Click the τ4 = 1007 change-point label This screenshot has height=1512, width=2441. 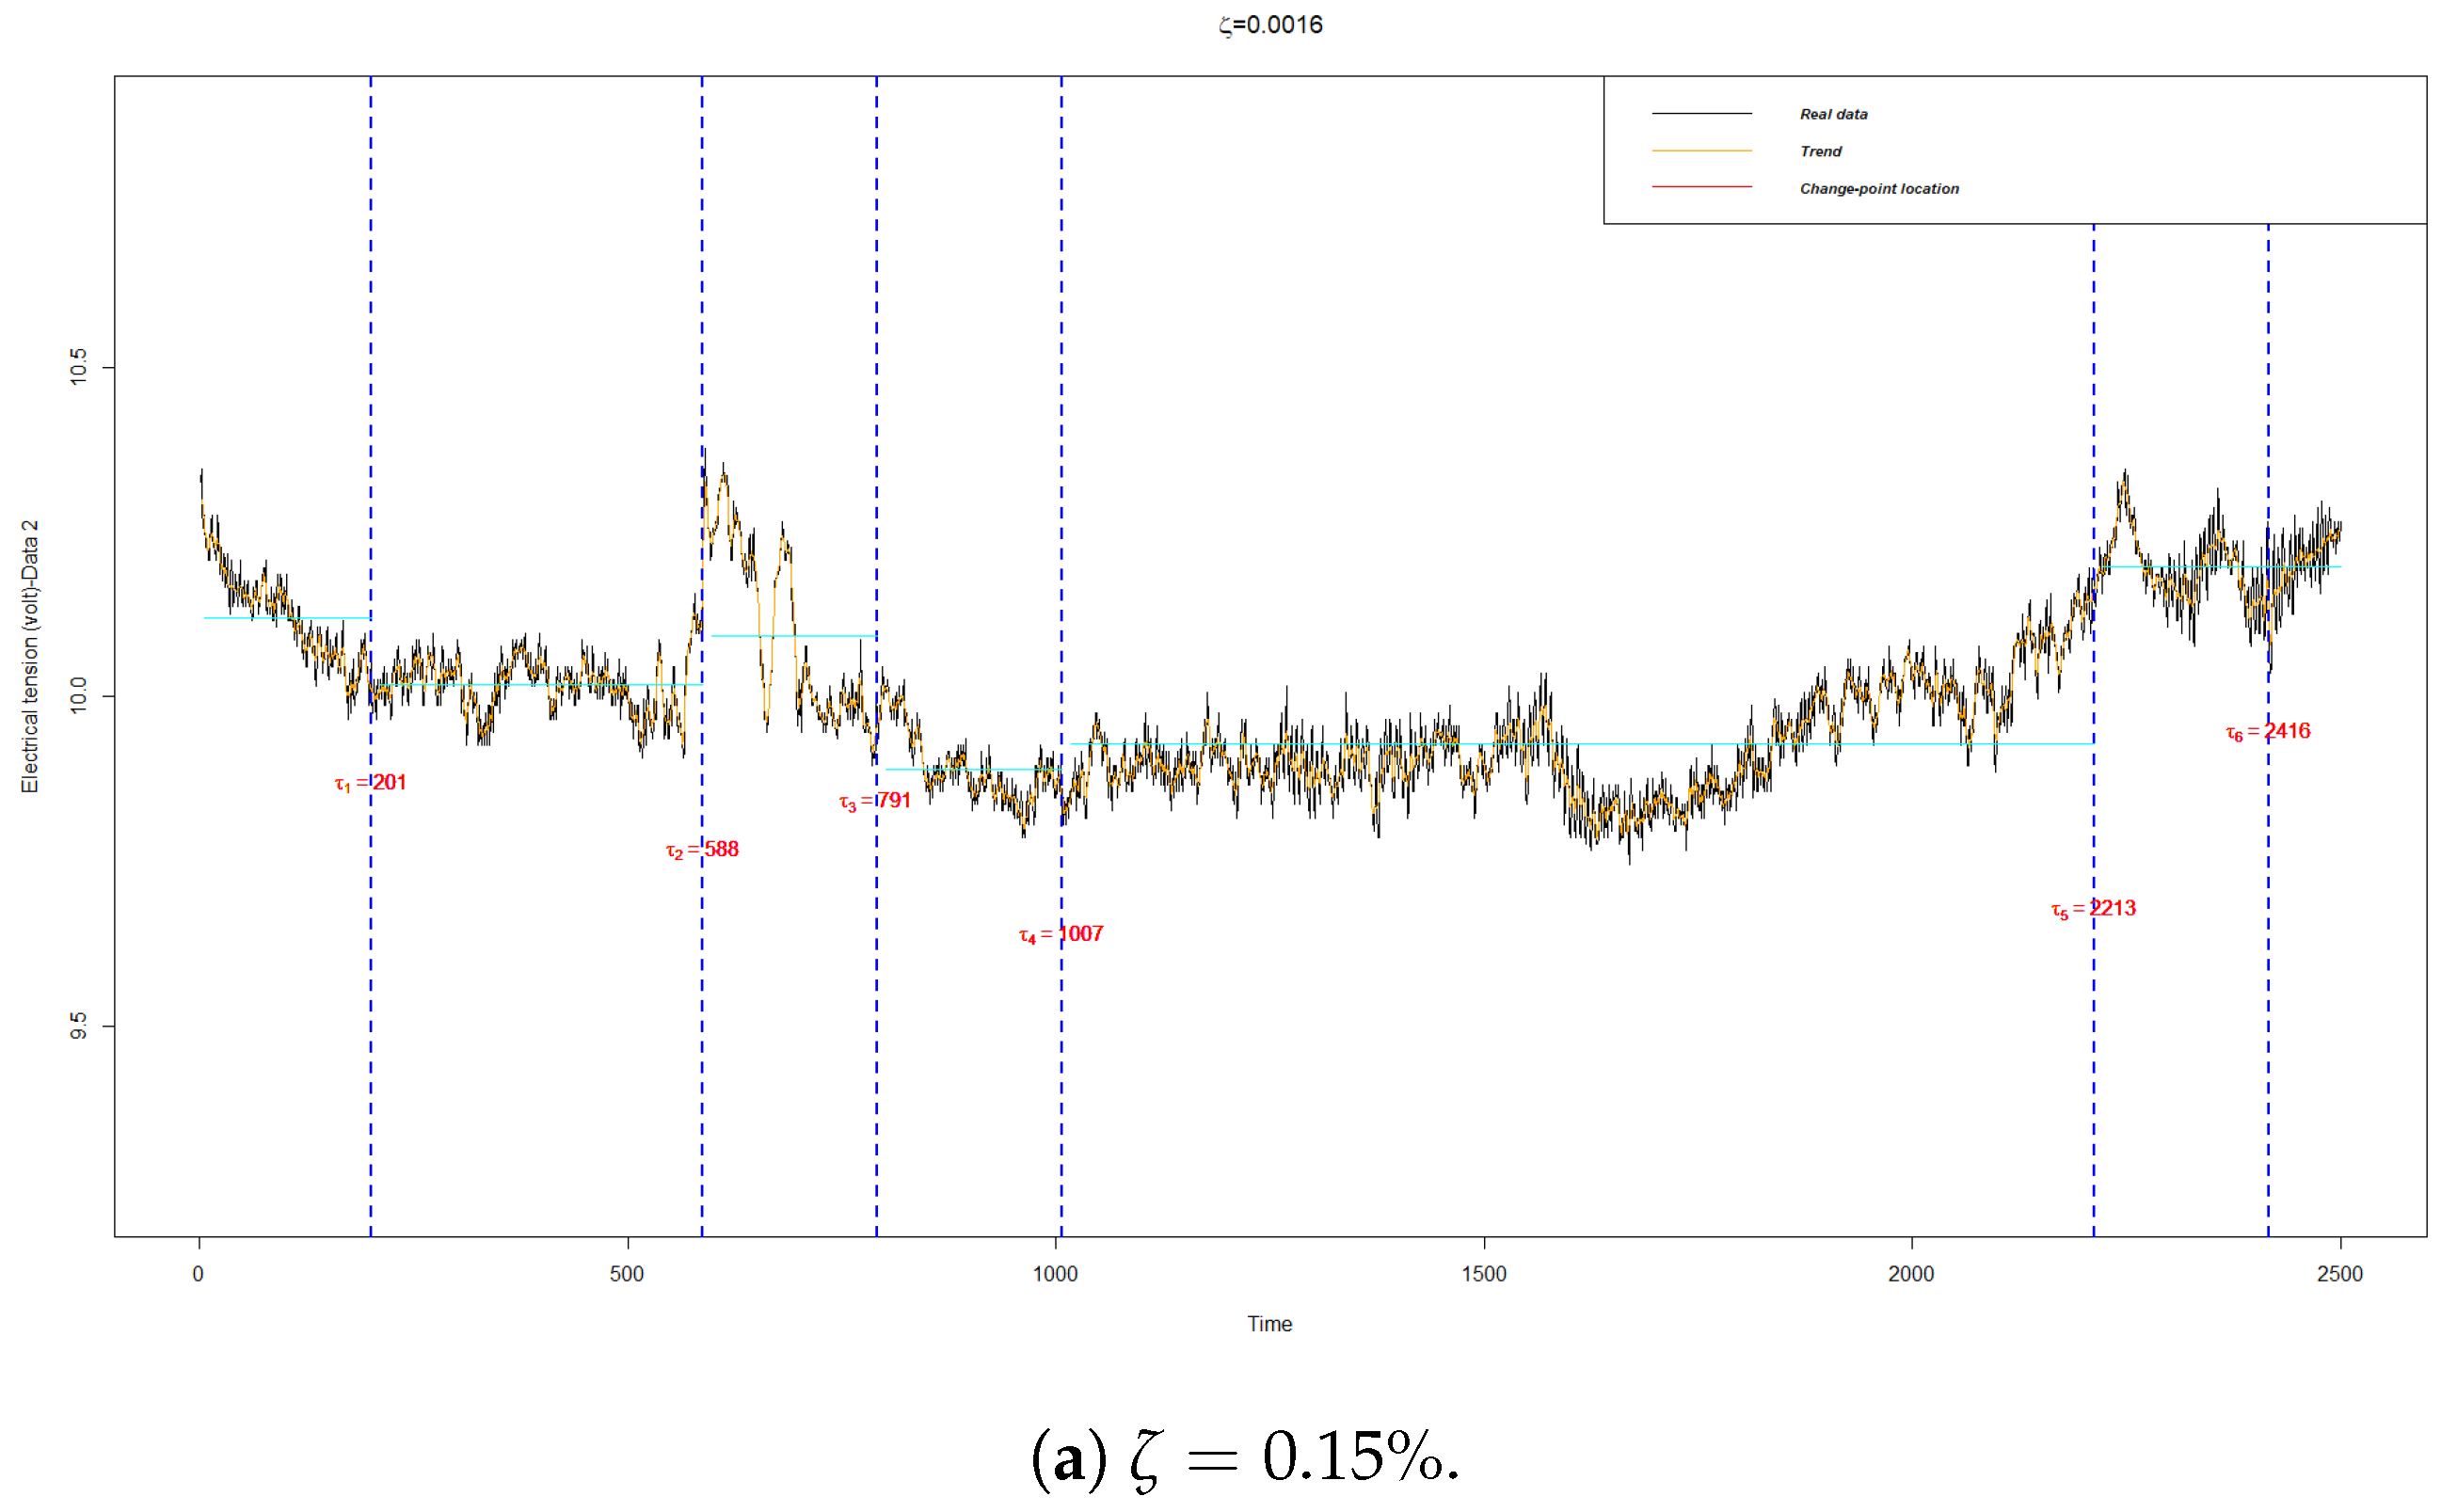1061,934
